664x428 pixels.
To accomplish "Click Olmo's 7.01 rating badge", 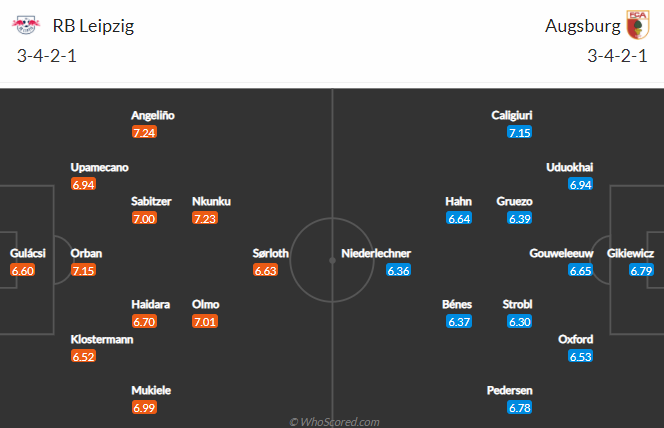I will click(x=205, y=322).
